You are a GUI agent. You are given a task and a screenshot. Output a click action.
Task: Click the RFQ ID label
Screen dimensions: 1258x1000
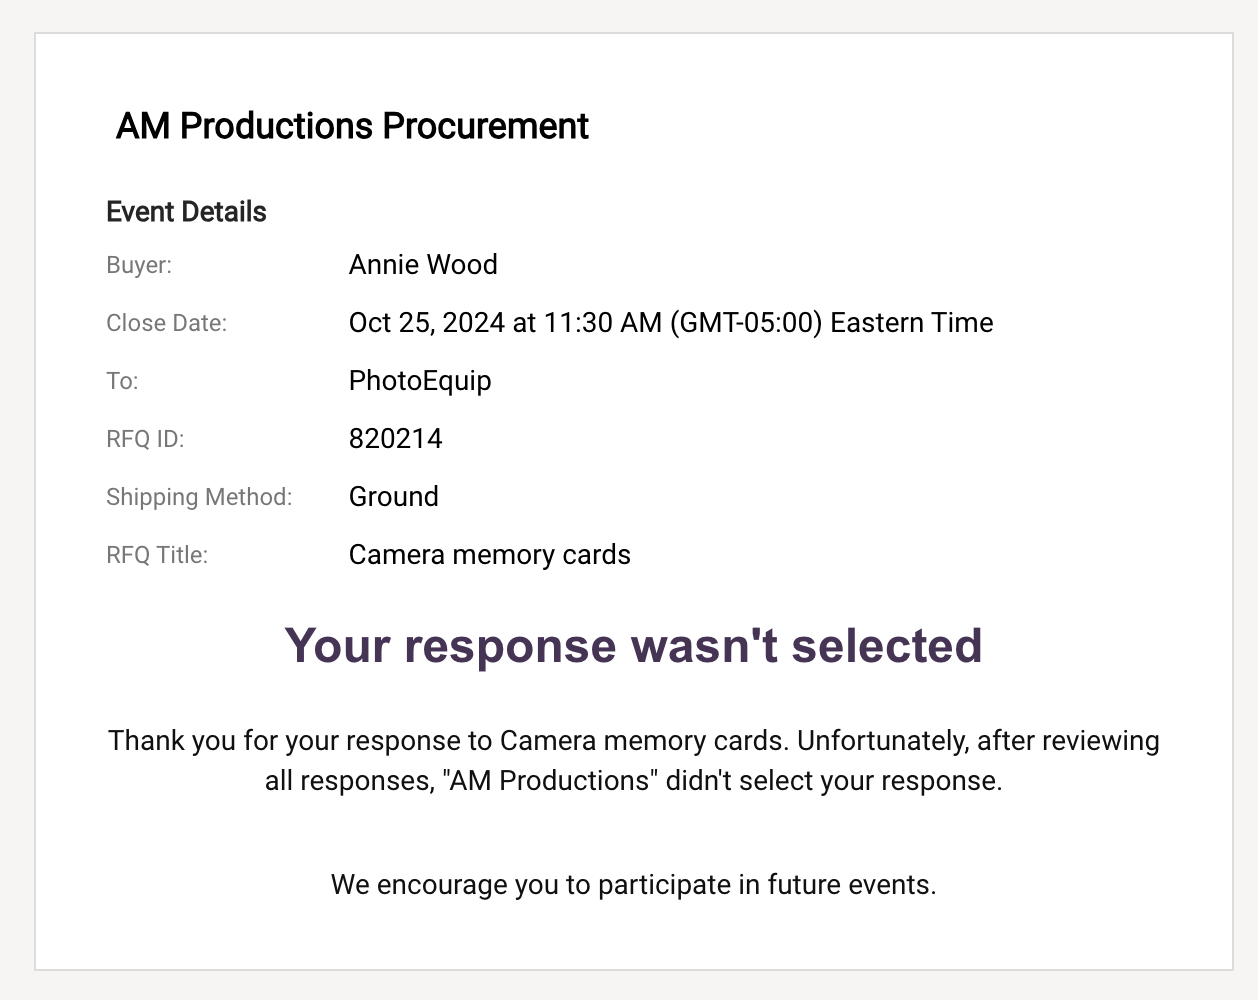click(145, 439)
